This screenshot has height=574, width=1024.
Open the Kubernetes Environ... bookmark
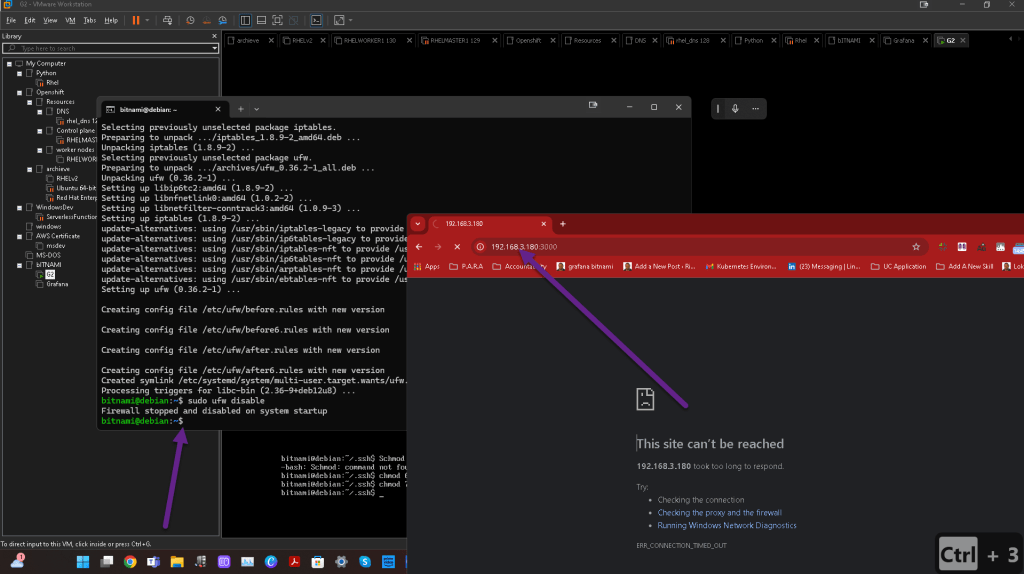[741, 266]
